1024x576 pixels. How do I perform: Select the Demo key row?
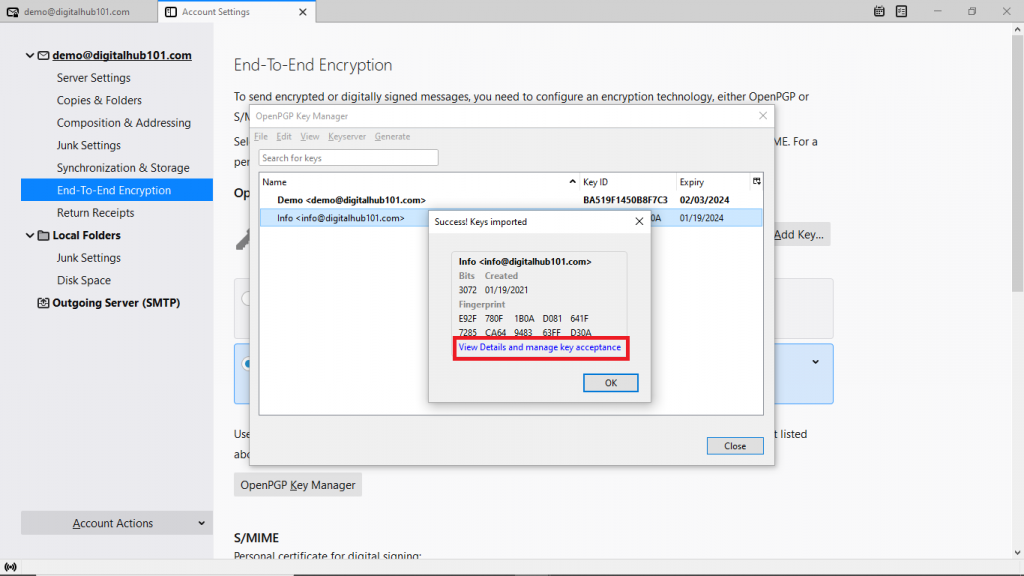pos(511,200)
